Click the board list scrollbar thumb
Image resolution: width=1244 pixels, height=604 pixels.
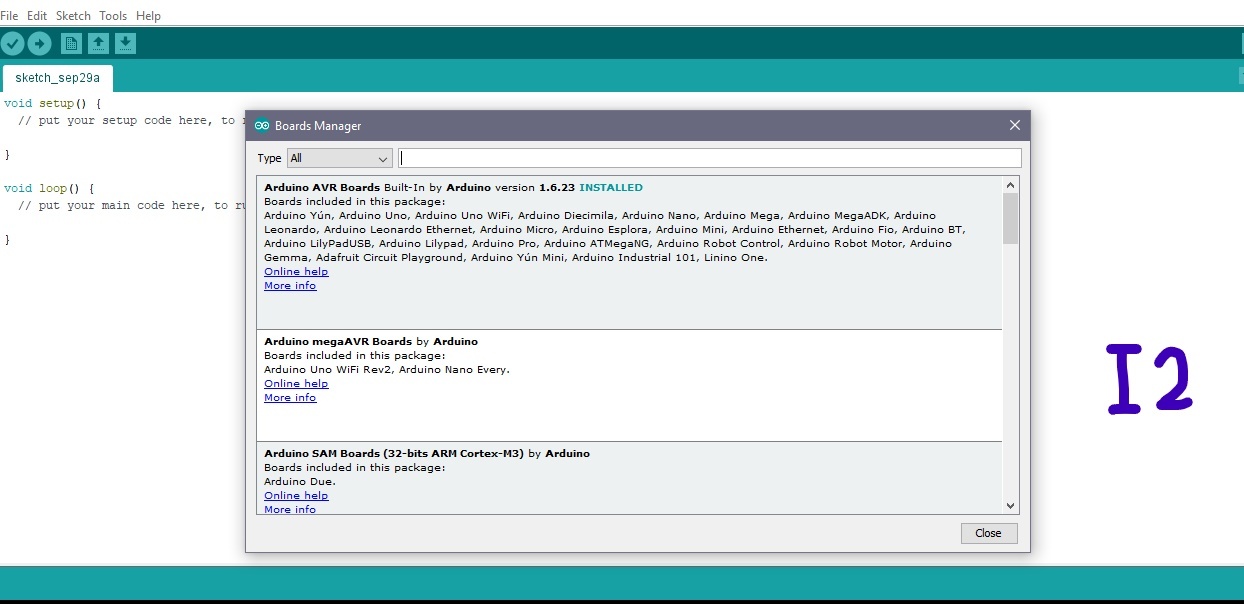coord(1010,218)
